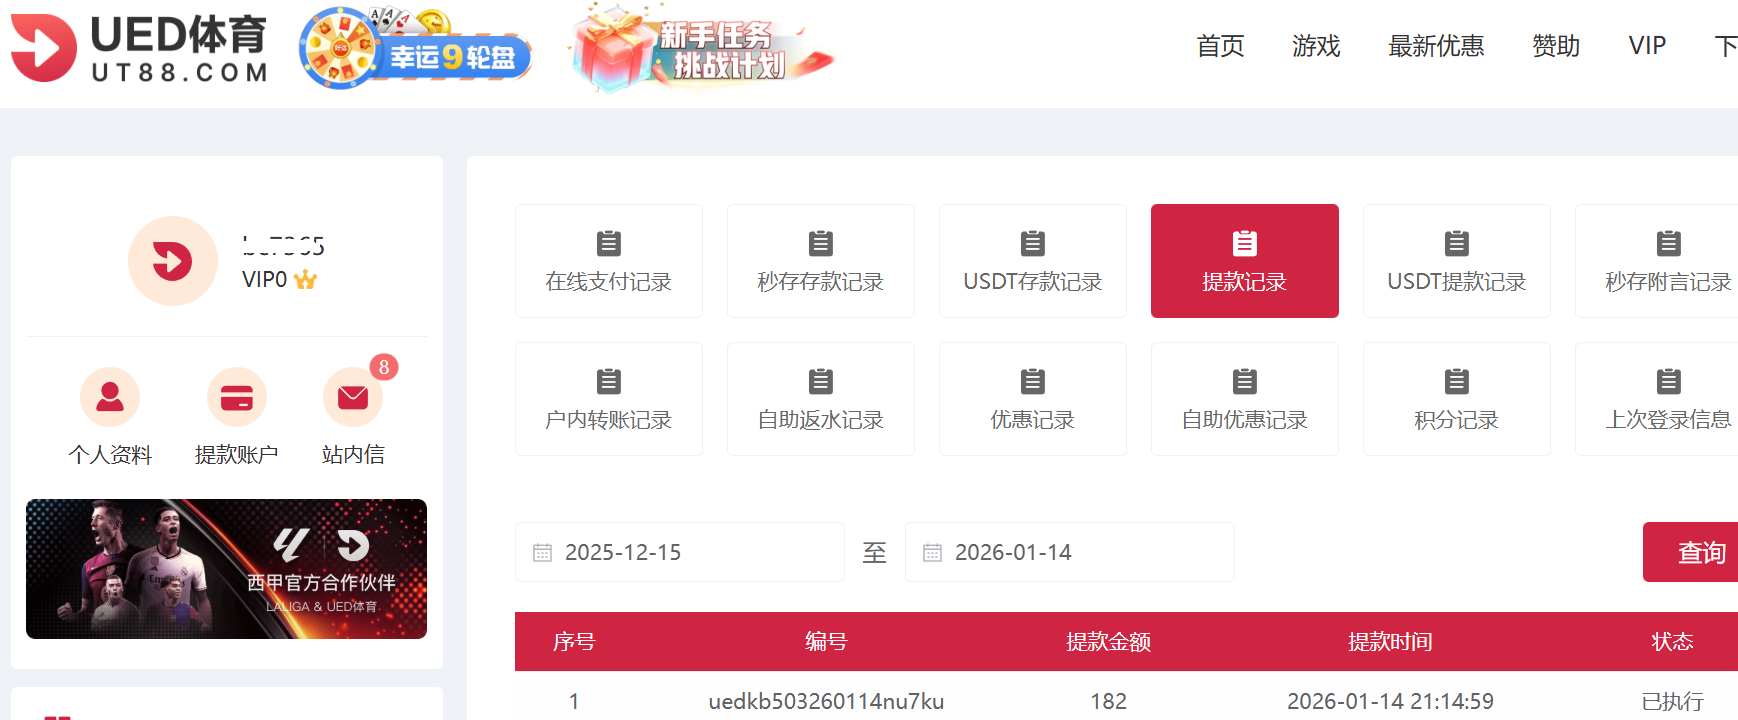
Task: Click the VIP0 level text
Action: [x=265, y=280]
